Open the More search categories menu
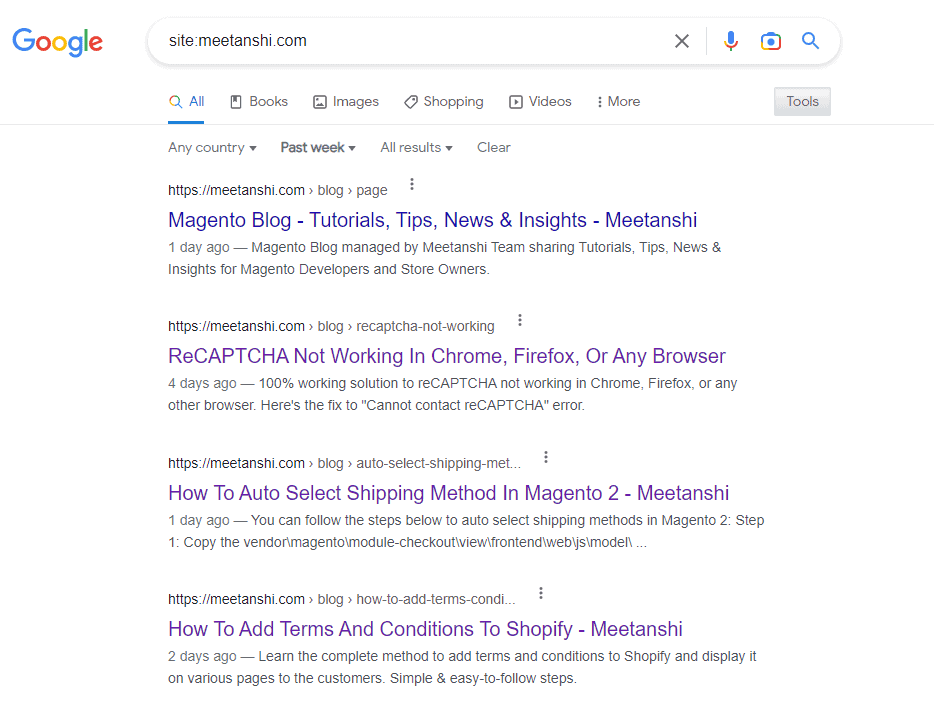 [618, 102]
